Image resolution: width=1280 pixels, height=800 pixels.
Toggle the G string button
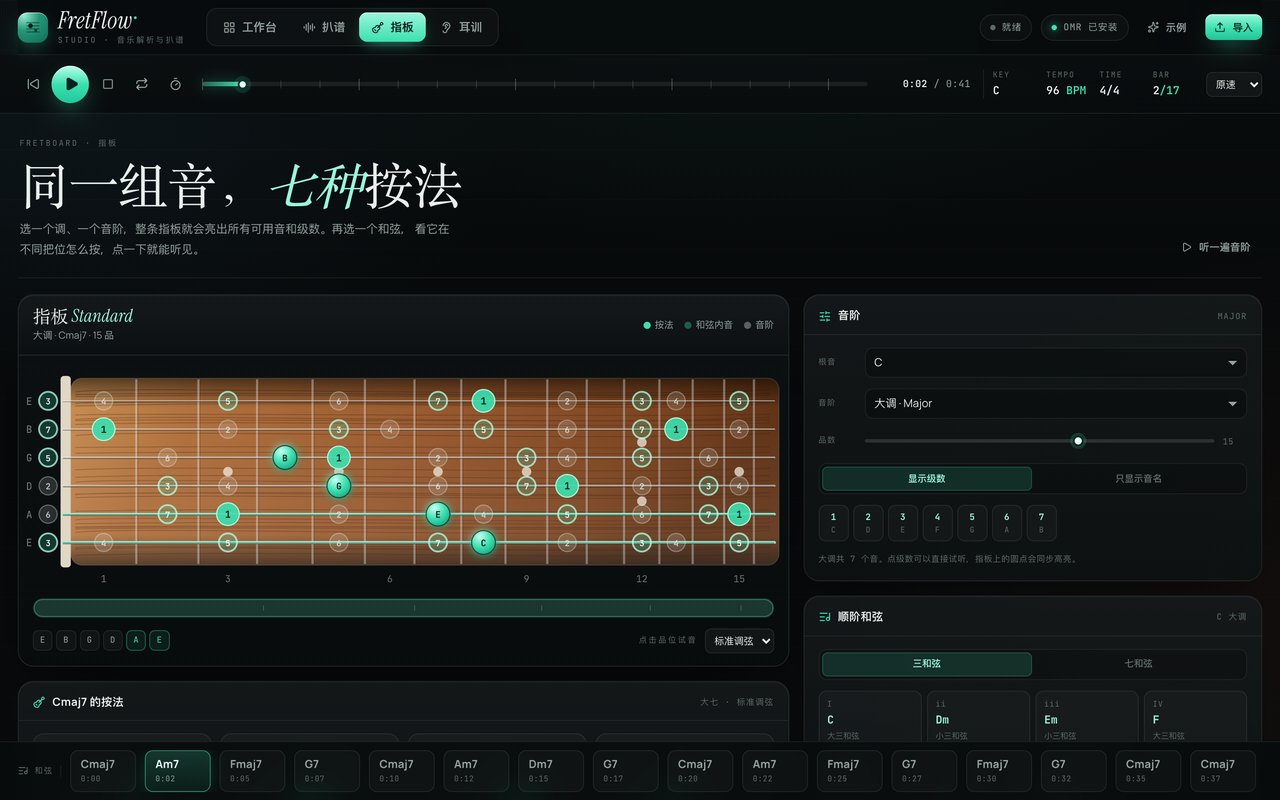point(90,641)
